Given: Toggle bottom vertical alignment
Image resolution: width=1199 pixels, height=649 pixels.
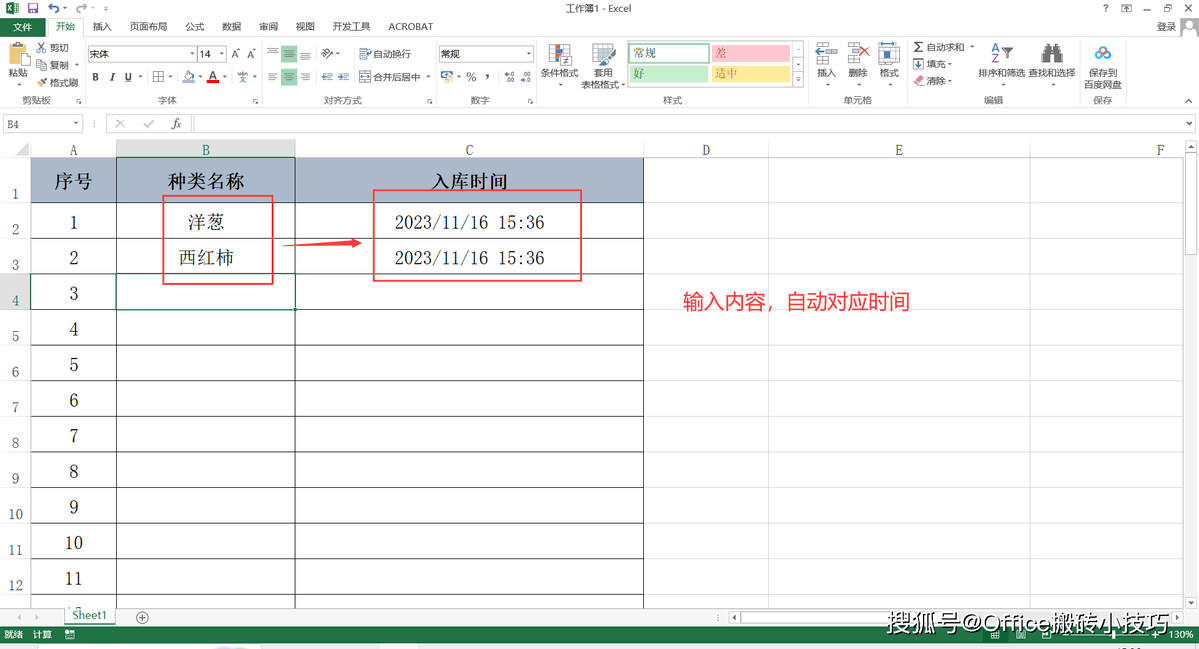Looking at the screenshot, I should [x=305, y=54].
